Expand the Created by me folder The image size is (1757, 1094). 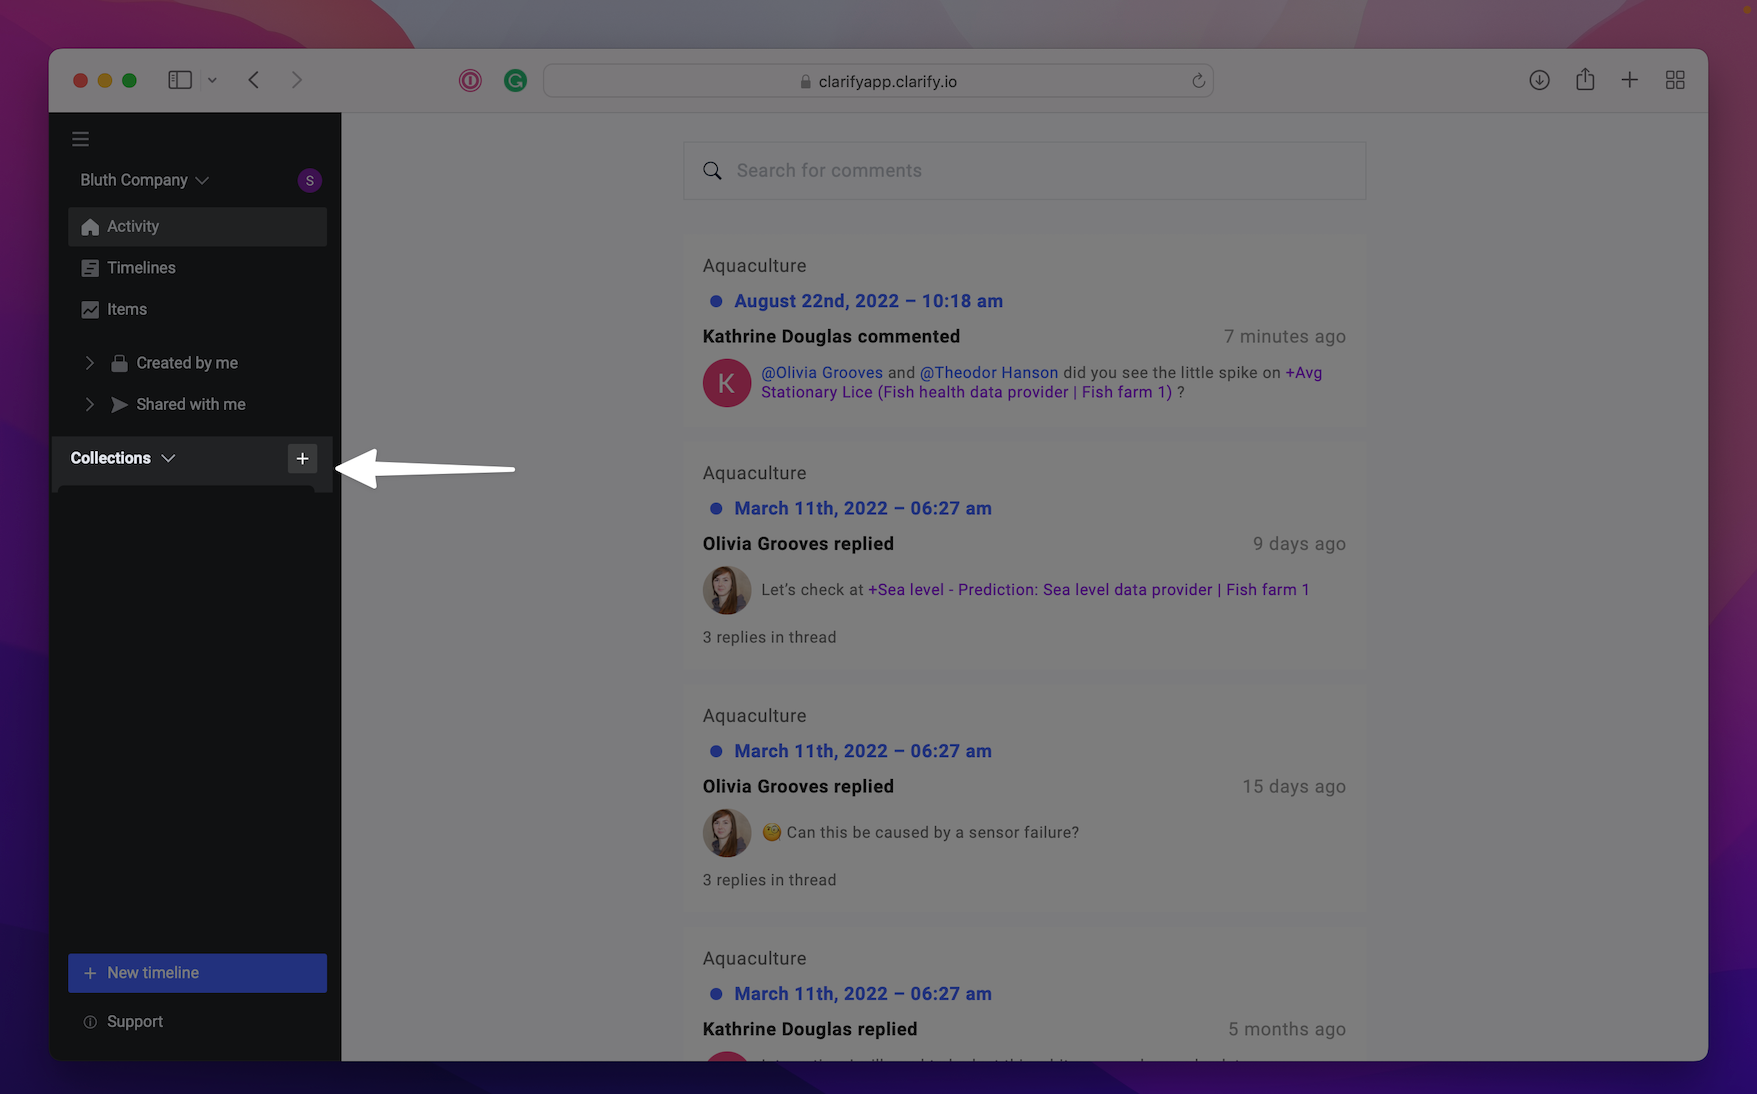(90, 363)
